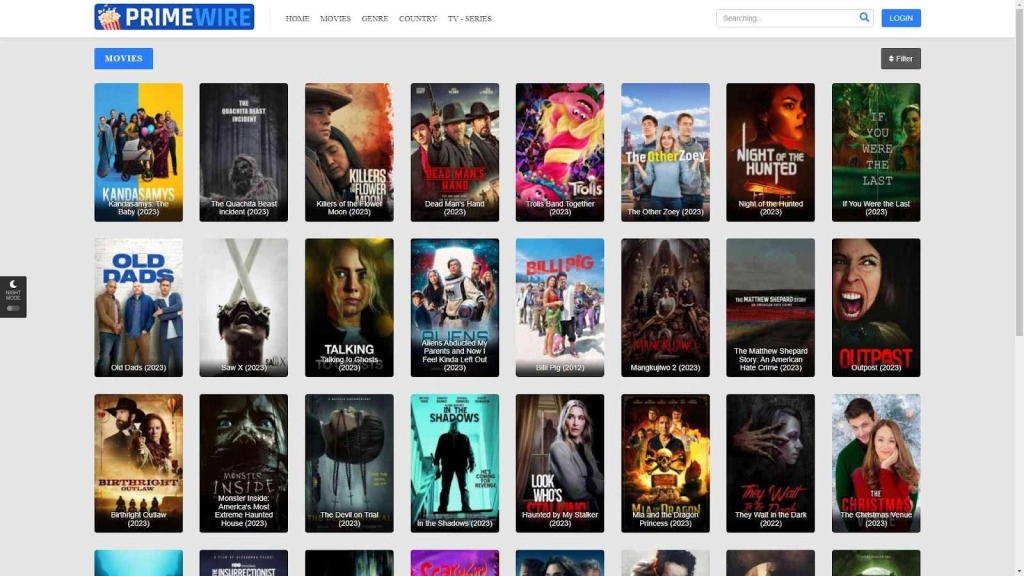
Task: Open Killers of the Flower Moon poster
Action: click(349, 150)
